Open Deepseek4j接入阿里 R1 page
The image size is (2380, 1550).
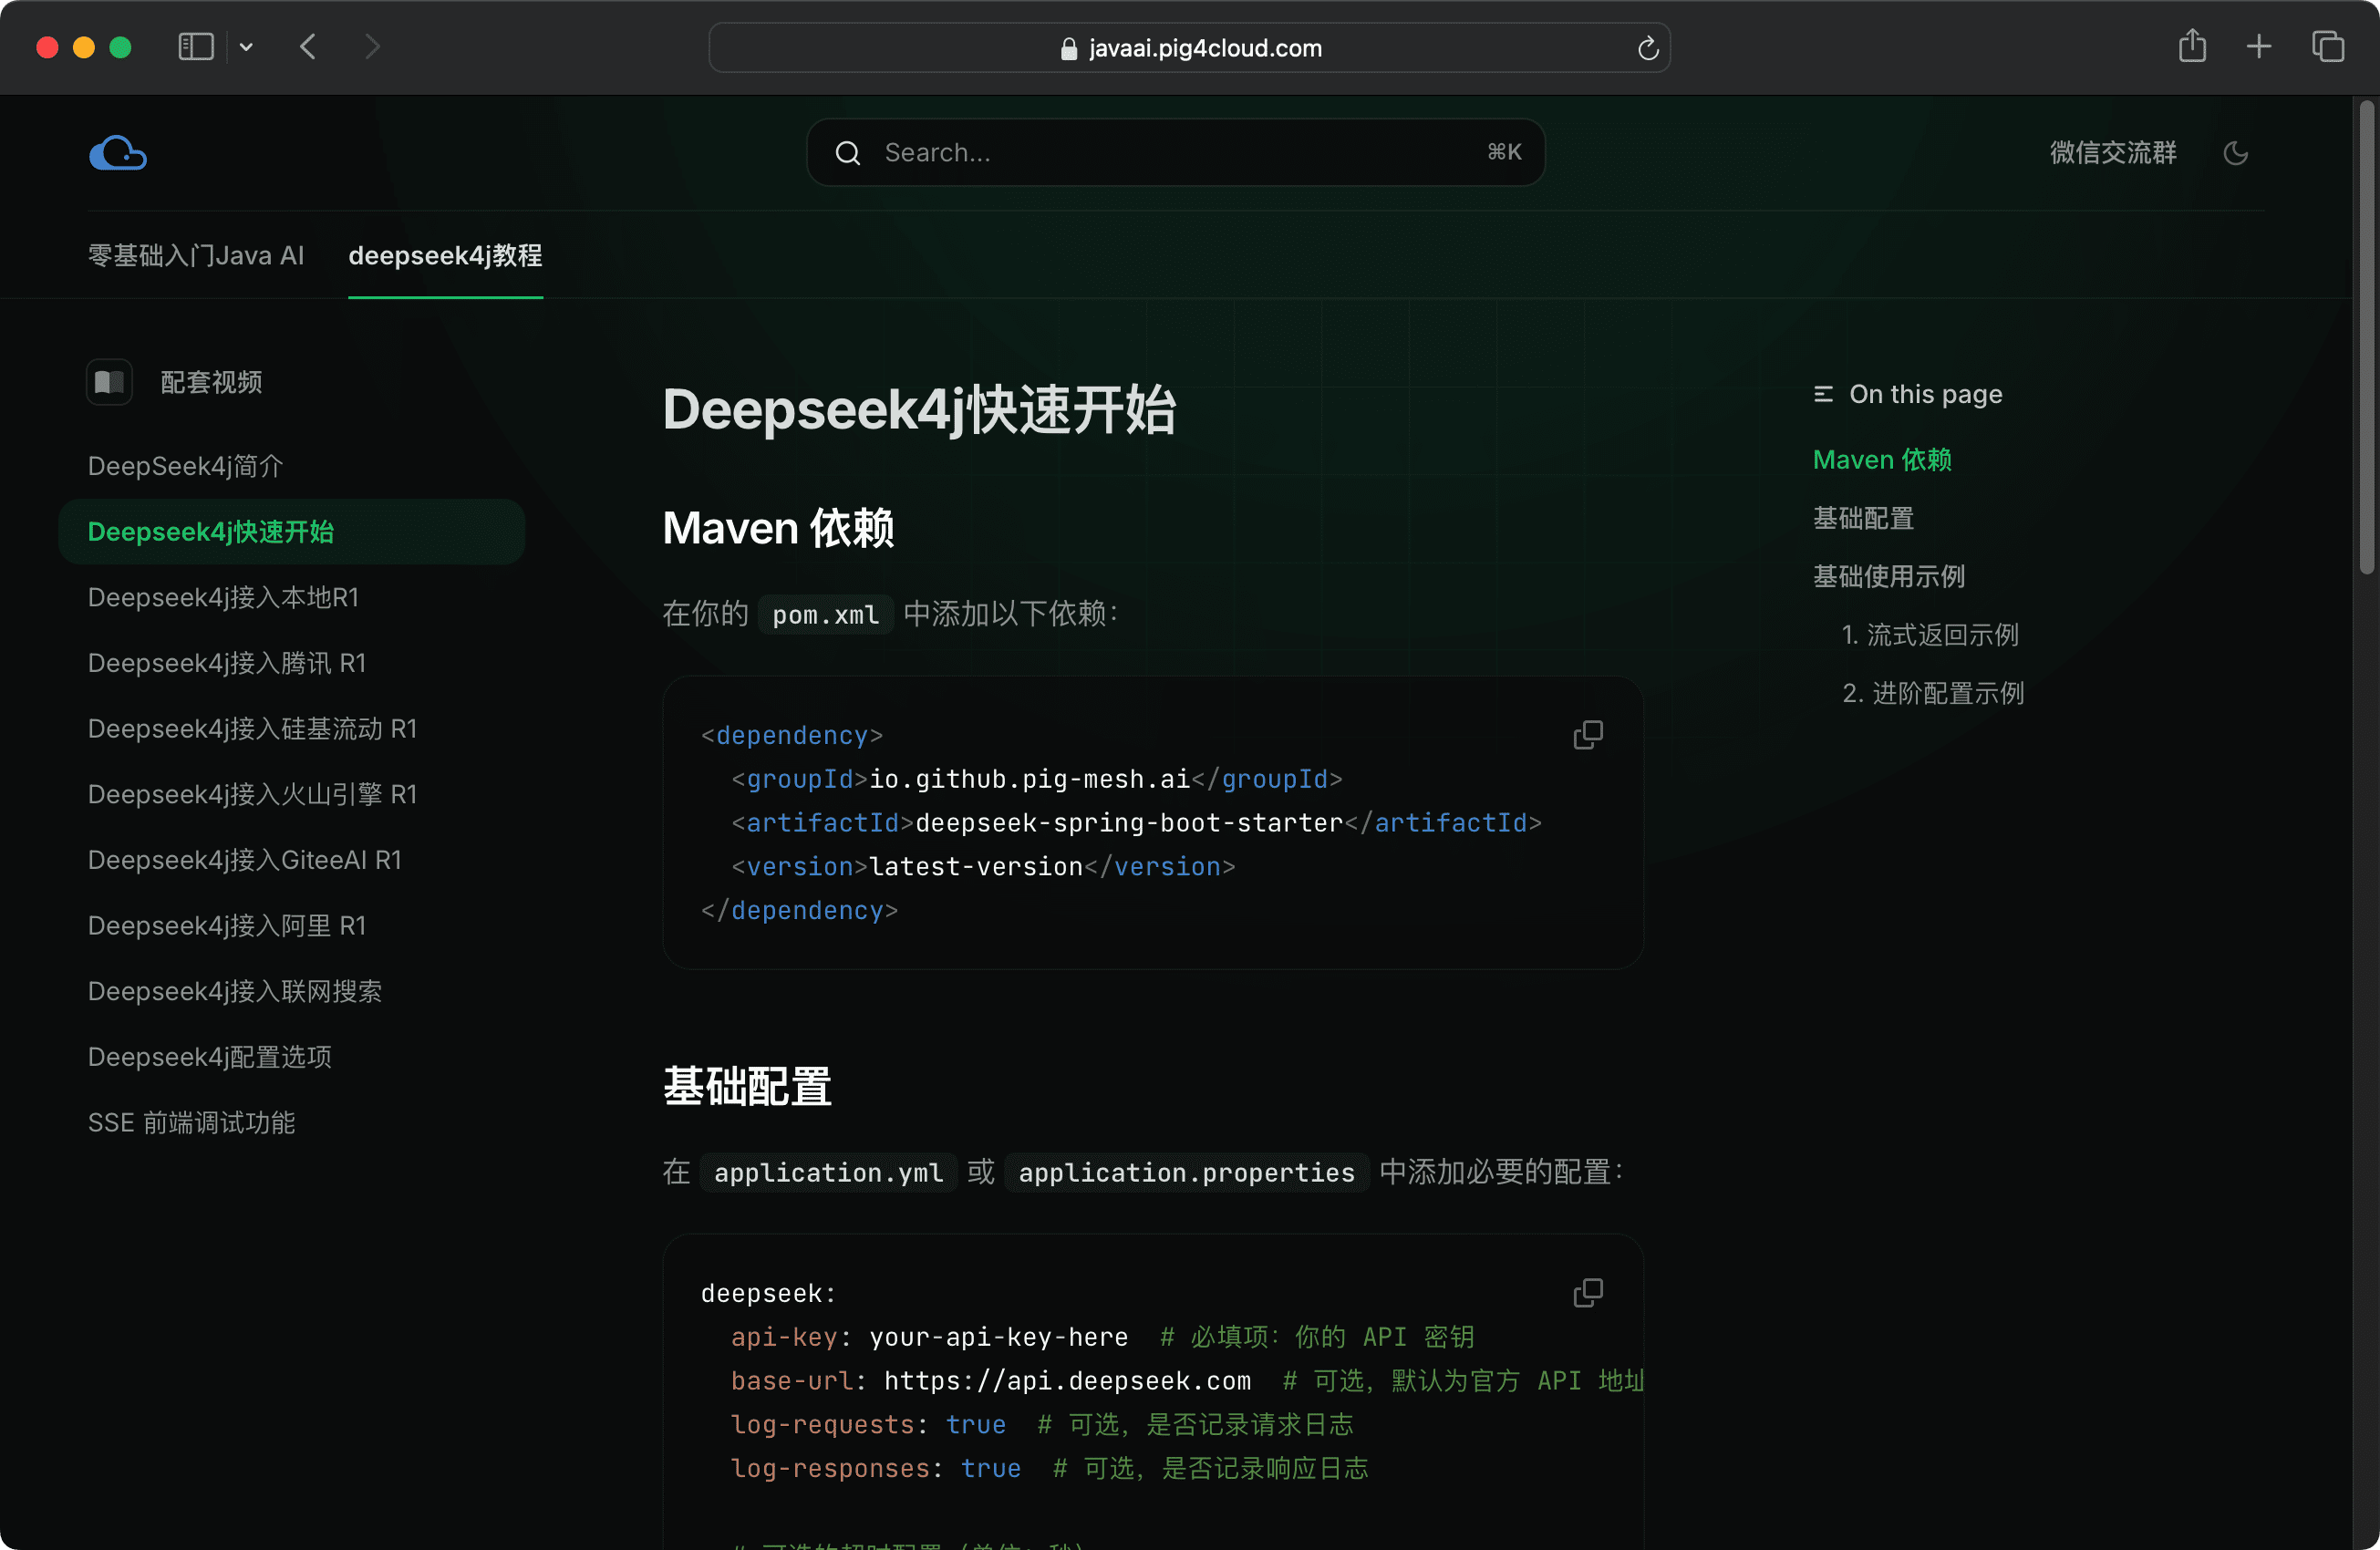tap(227, 926)
